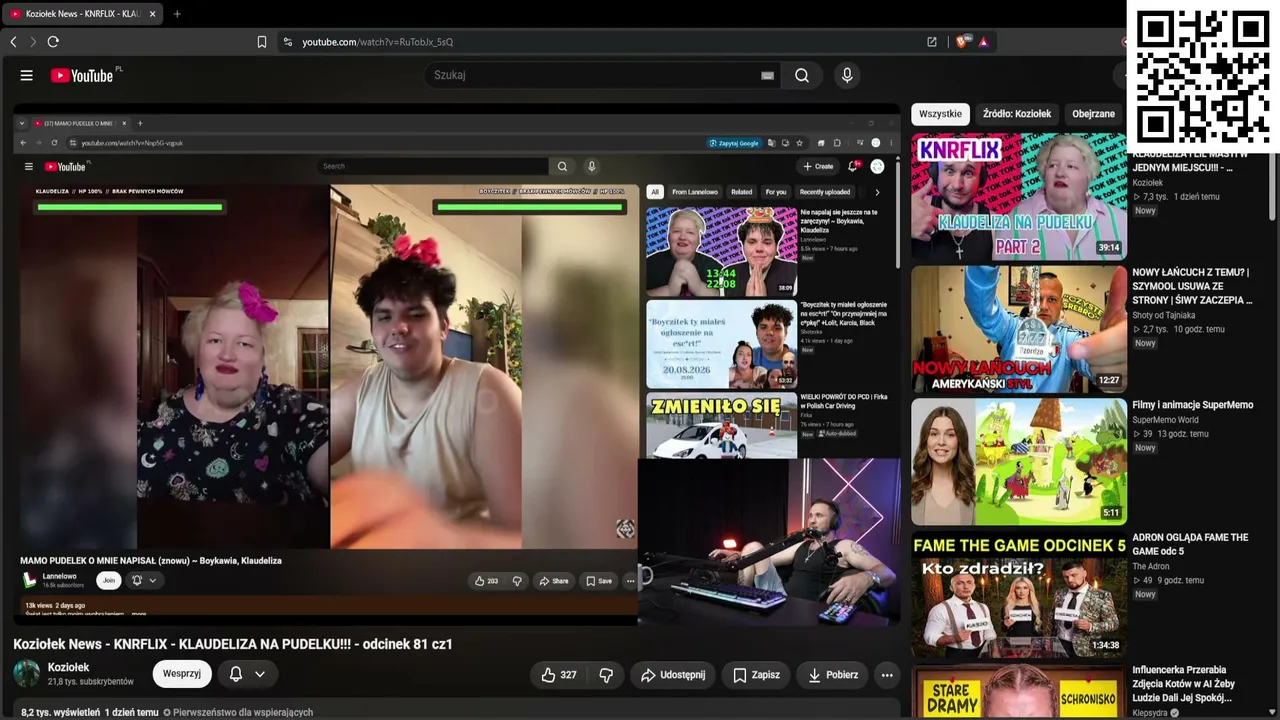1280x720 pixels.
Task: Open 'ADRON OGLĄDA FAME THE GAME odc 5' title
Action: 1190,544
